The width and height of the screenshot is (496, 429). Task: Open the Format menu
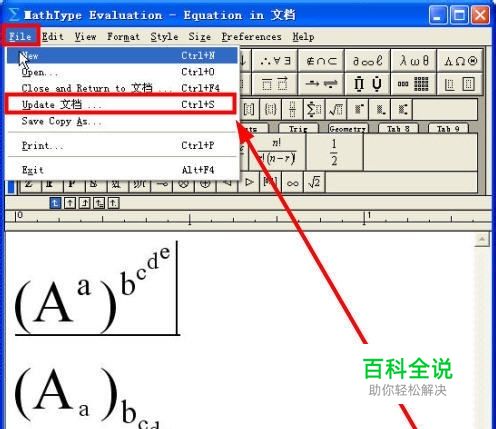point(123,36)
